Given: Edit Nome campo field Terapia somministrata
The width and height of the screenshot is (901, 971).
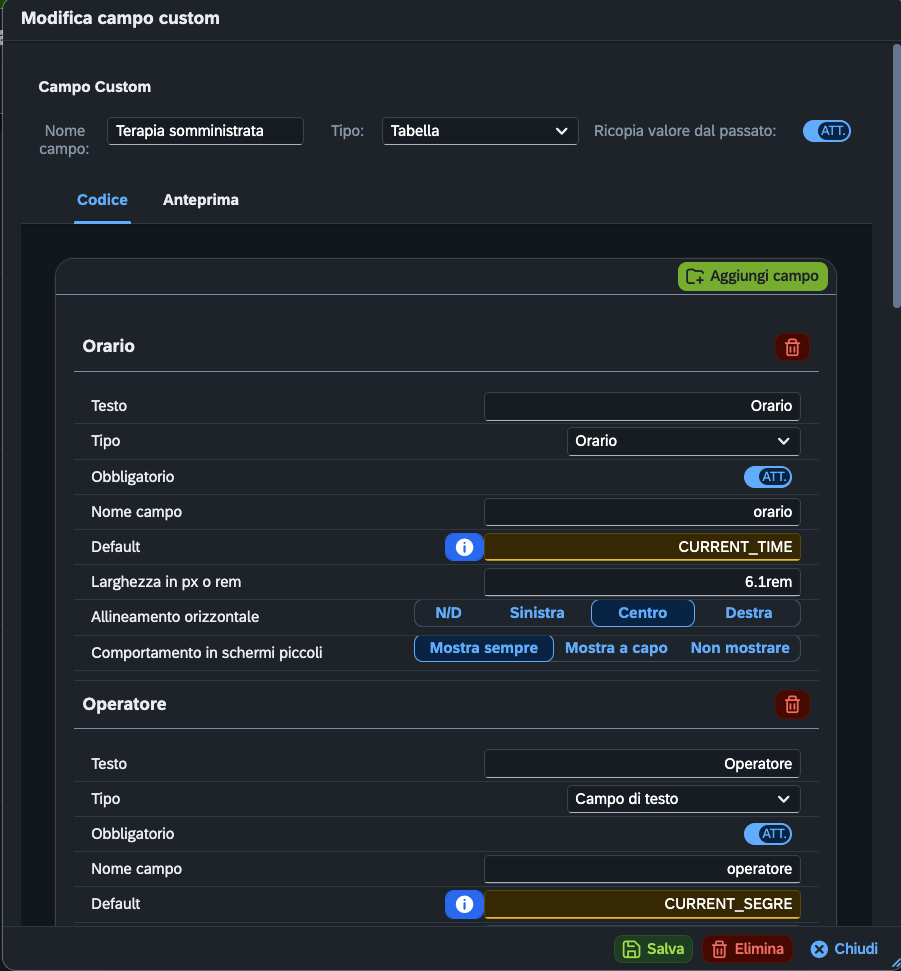Looking at the screenshot, I should pos(205,131).
